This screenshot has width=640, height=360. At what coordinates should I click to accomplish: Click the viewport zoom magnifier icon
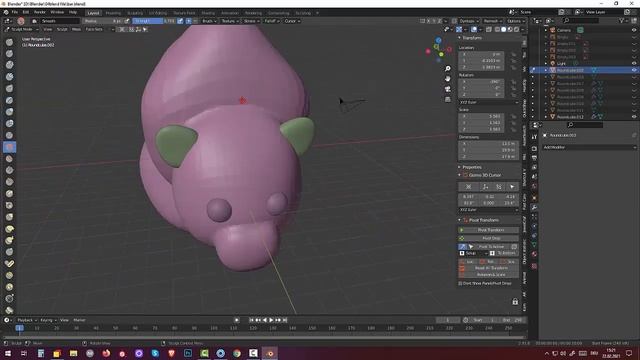point(448,69)
